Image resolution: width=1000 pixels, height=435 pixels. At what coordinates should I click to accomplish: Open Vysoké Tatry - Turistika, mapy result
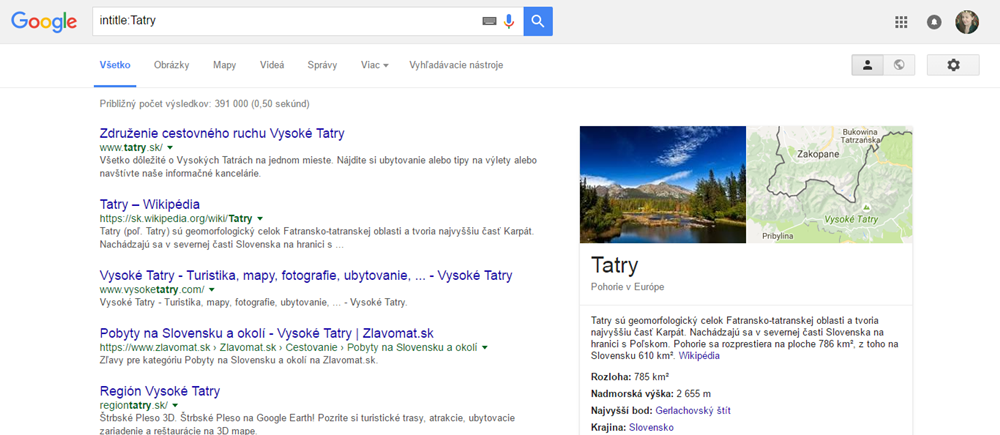point(306,276)
